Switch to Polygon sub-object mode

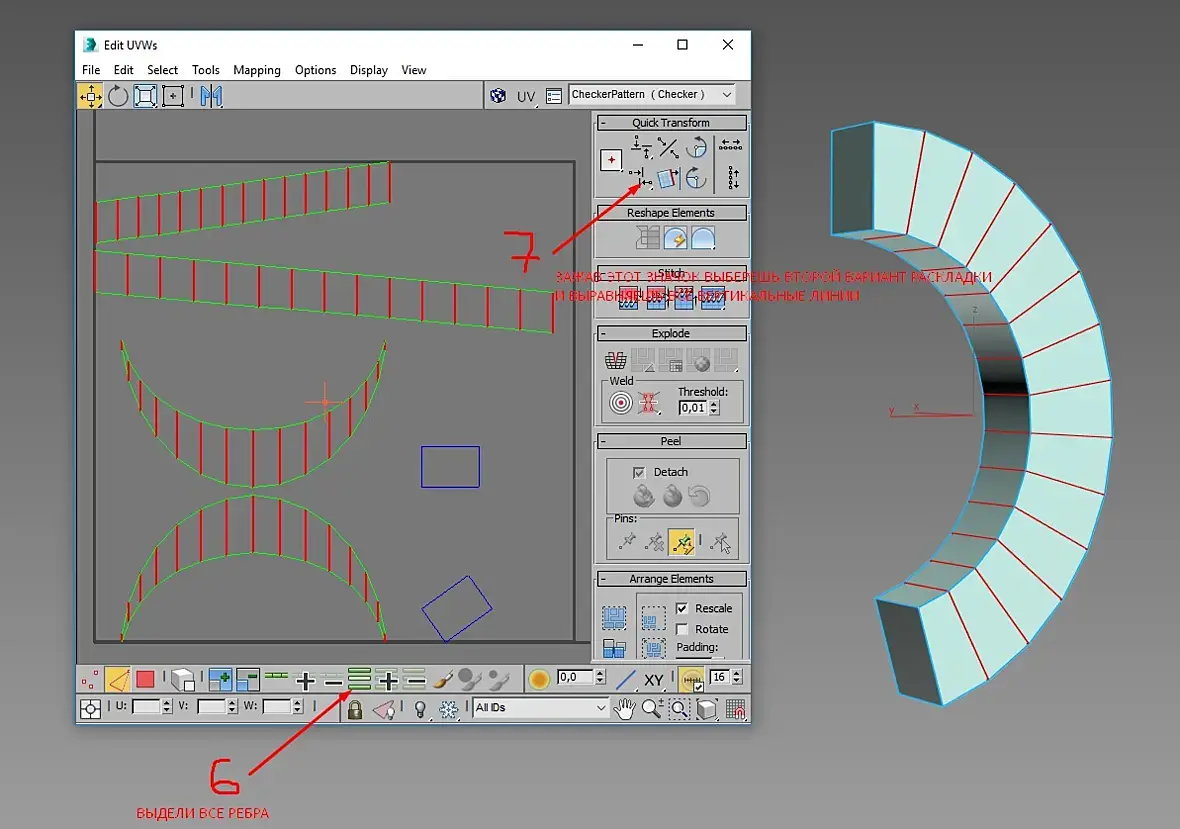[145, 680]
